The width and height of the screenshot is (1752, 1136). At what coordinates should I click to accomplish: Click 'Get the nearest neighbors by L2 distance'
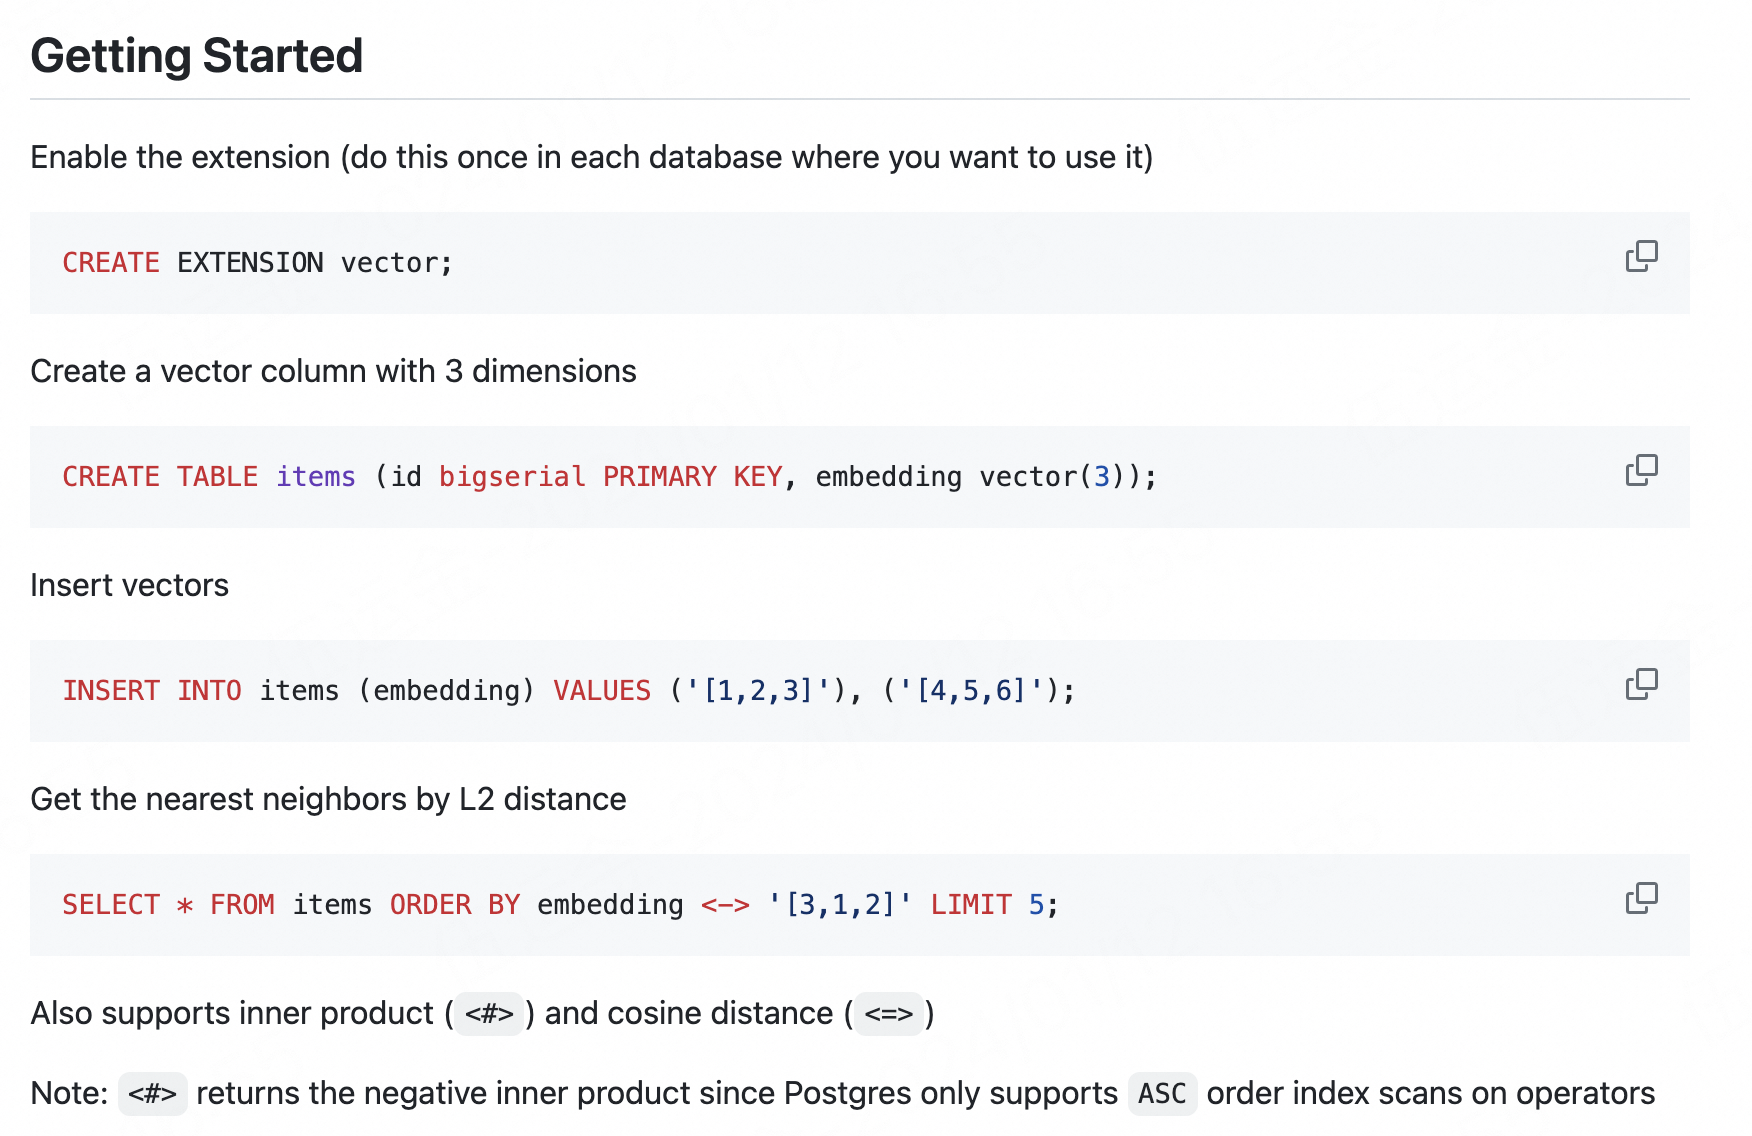[328, 800]
